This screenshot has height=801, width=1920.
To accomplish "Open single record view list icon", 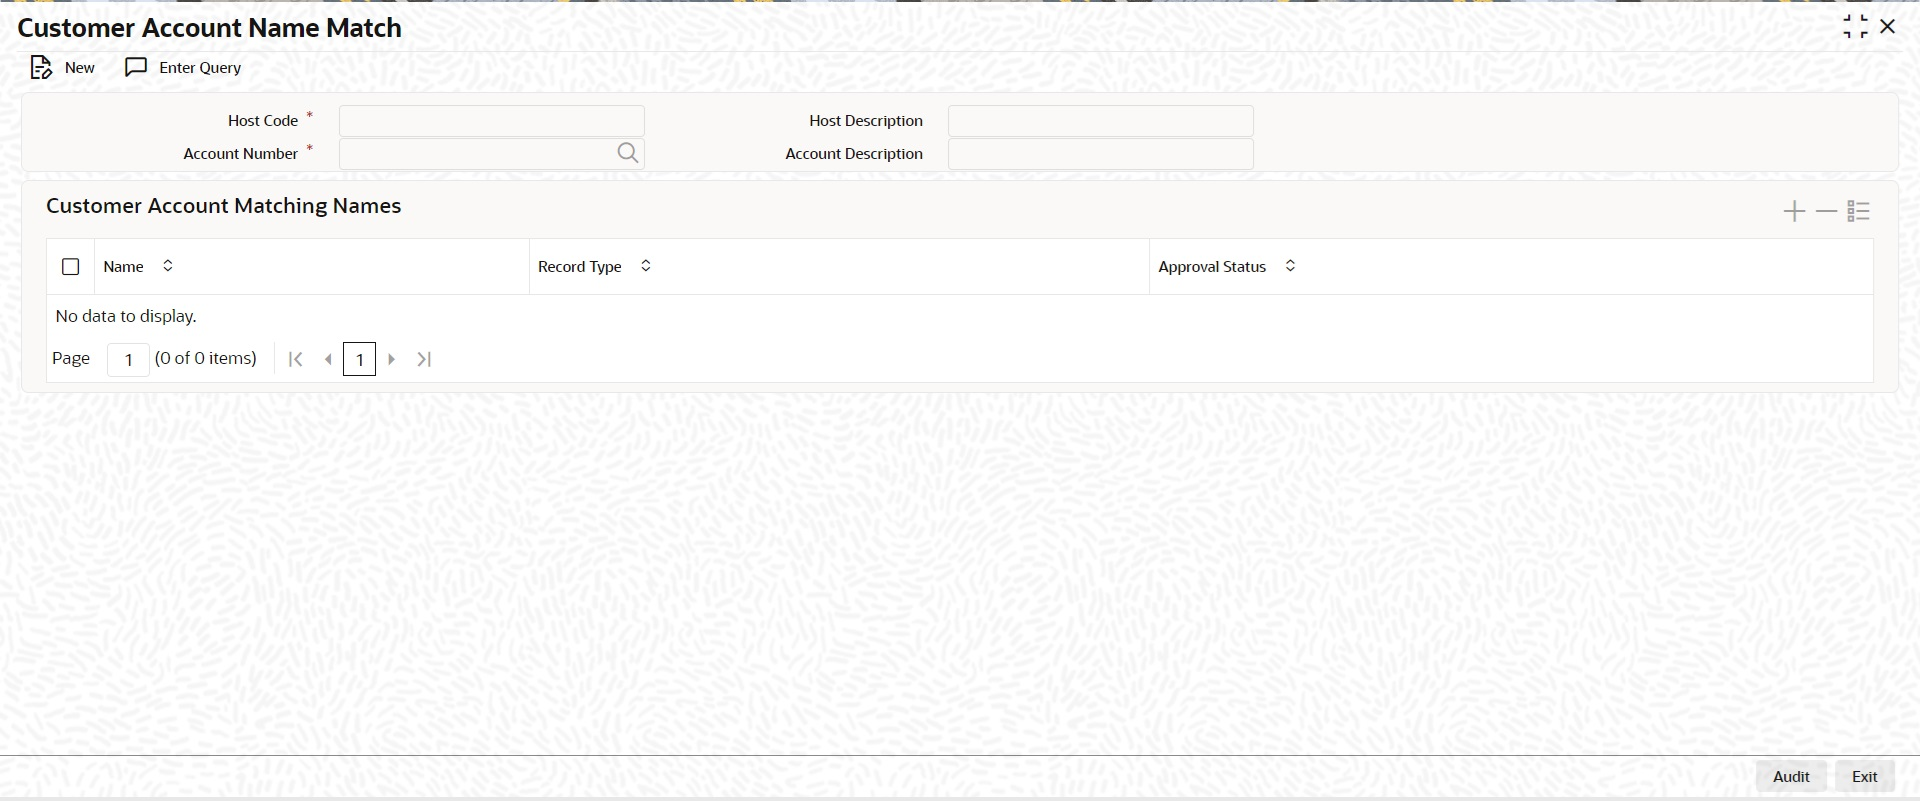I will [x=1858, y=211].
